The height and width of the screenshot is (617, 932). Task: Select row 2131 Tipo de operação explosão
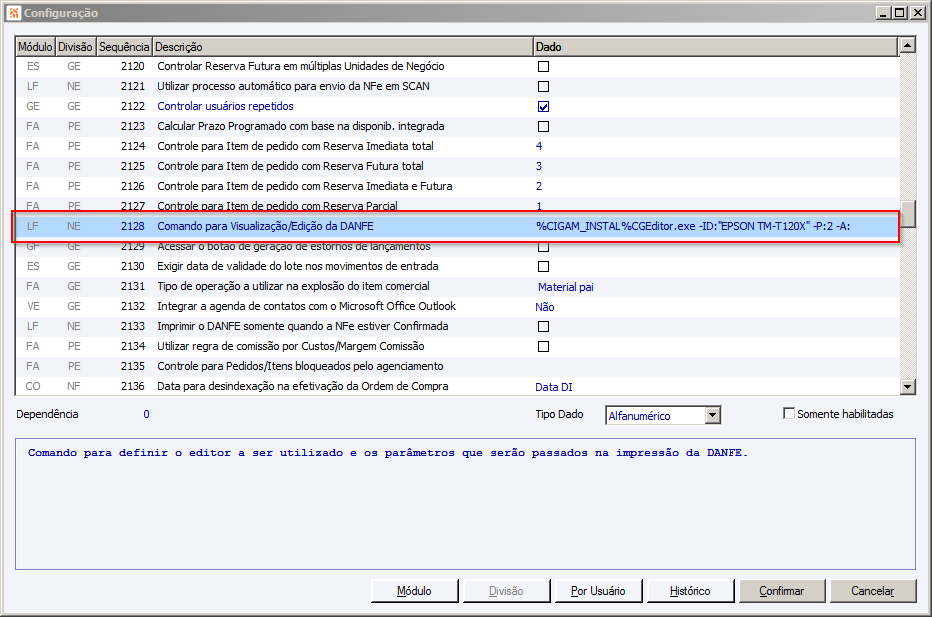tap(456, 287)
